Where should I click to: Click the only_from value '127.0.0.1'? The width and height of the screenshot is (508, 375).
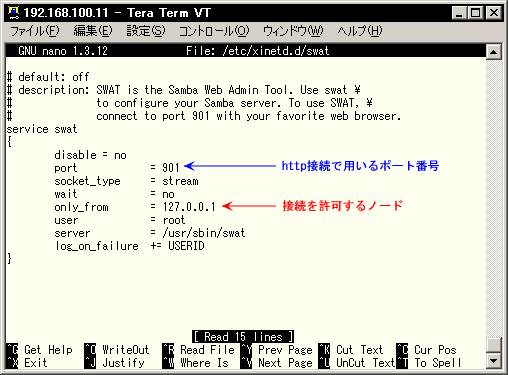[189, 207]
